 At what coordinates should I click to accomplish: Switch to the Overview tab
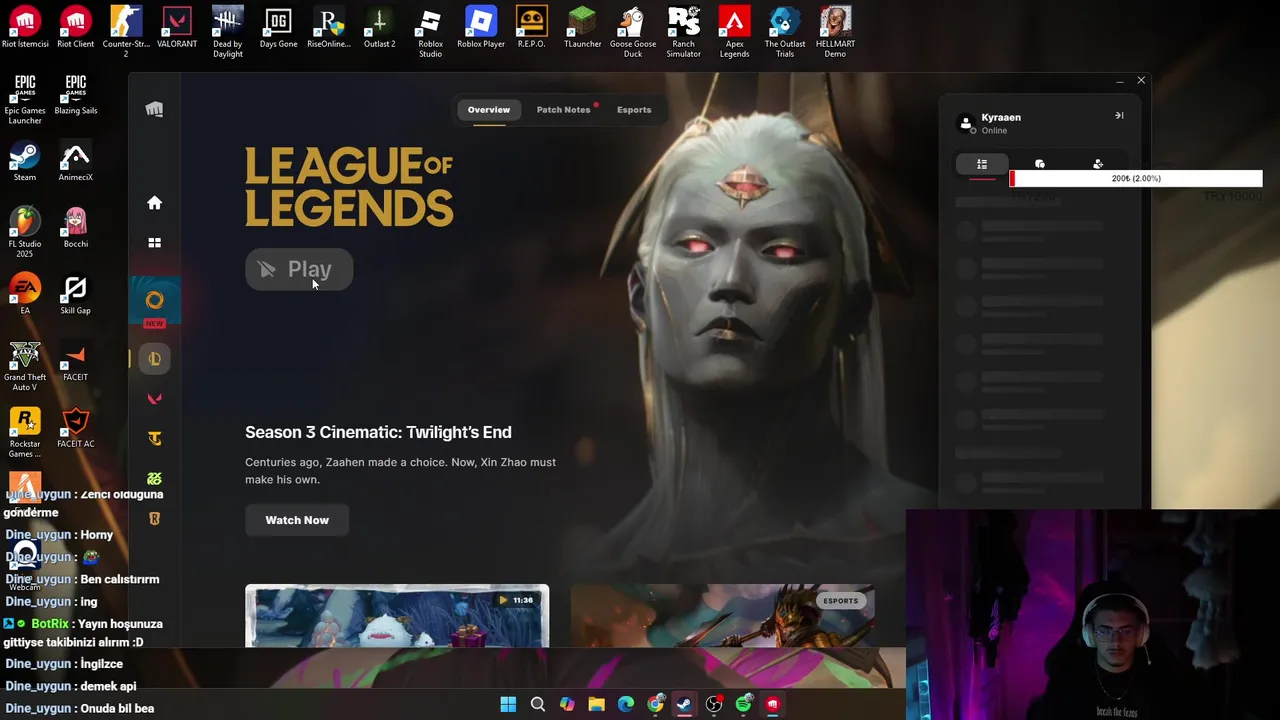click(489, 110)
